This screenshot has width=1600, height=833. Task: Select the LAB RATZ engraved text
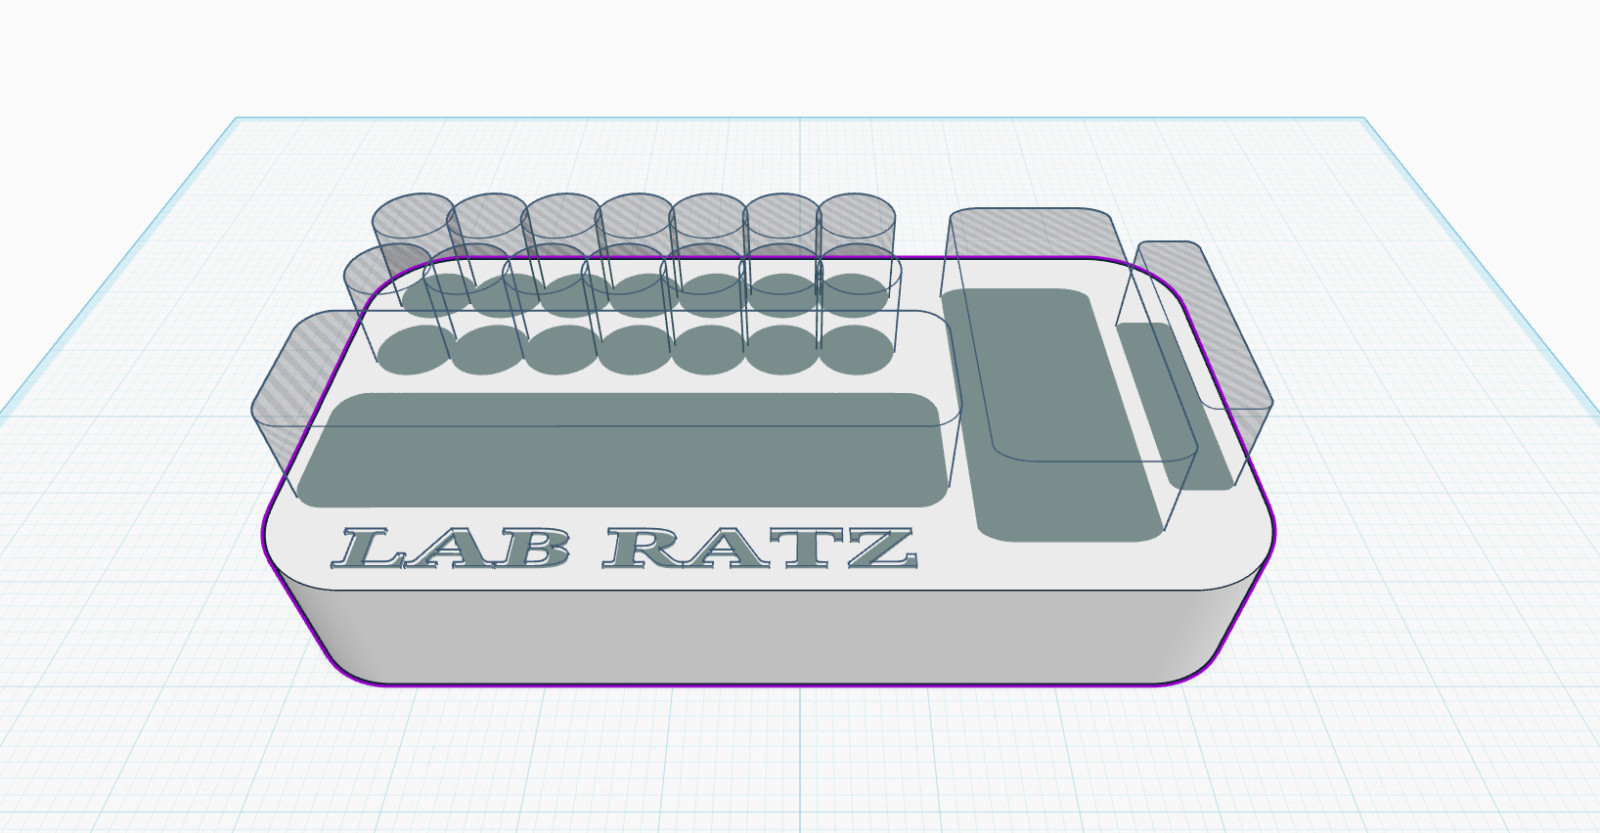[x=625, y=549]
